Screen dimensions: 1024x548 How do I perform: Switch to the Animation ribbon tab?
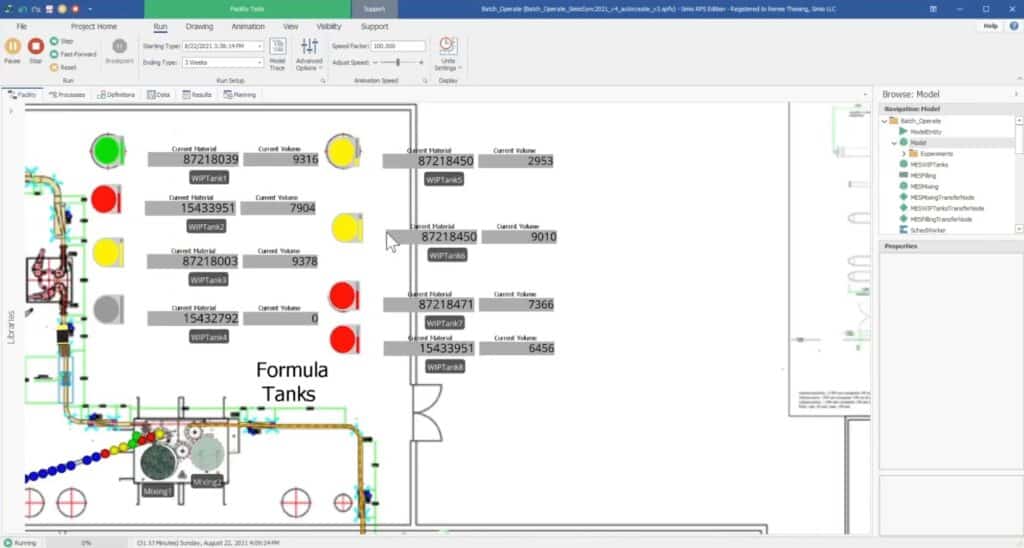(248, 27)
